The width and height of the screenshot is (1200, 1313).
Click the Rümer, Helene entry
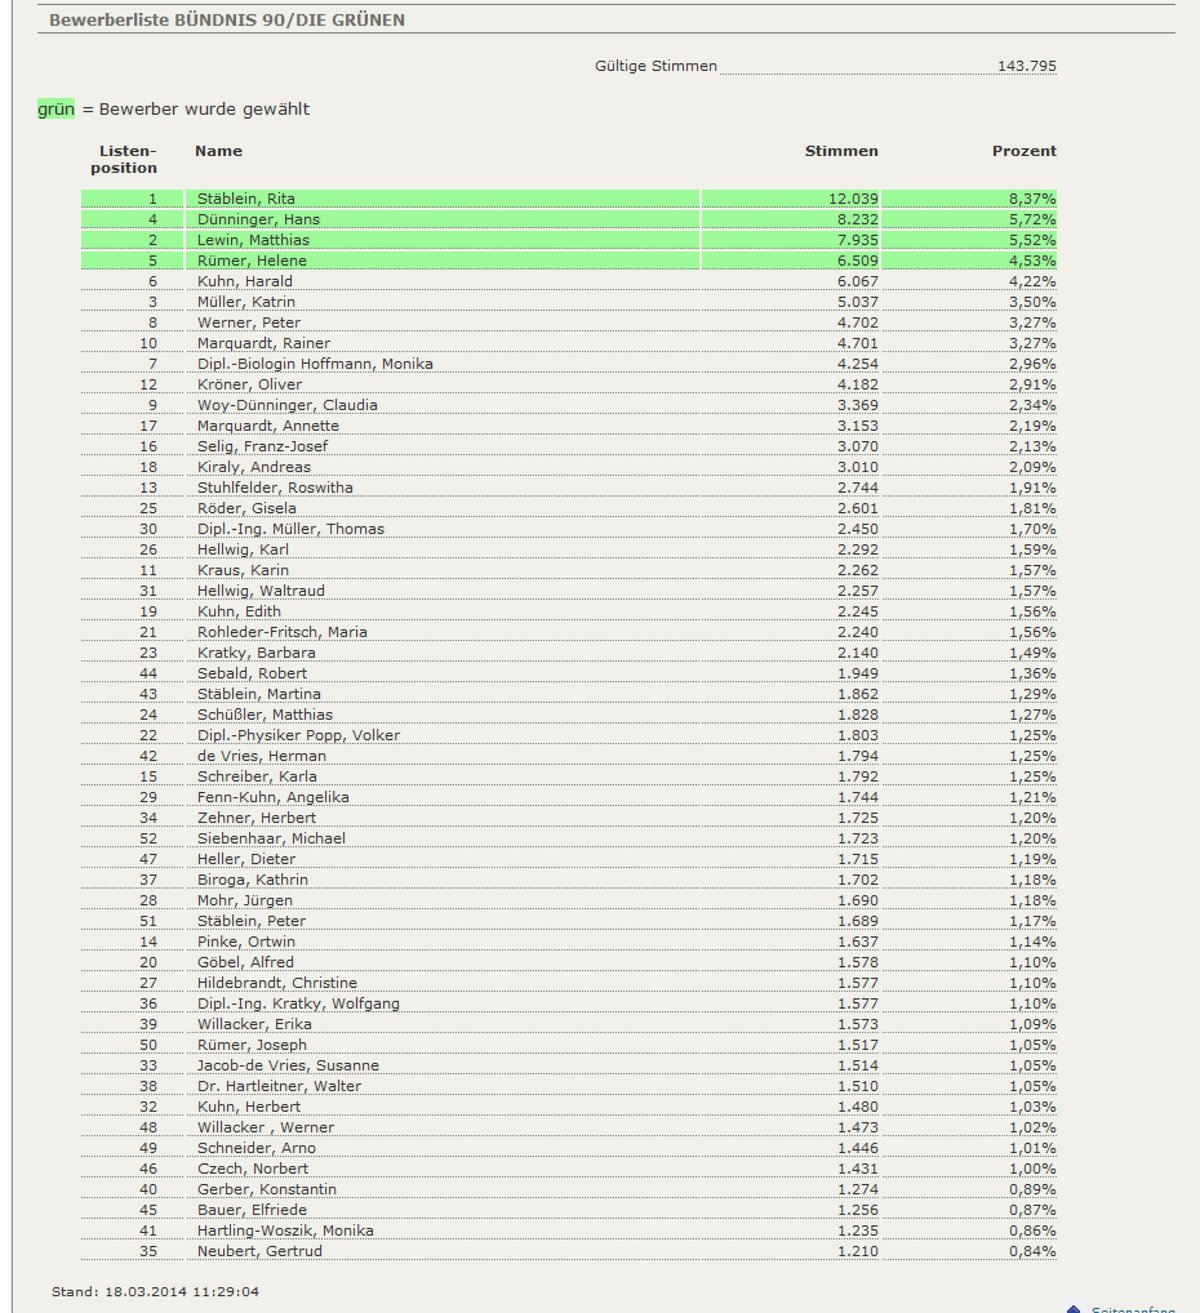tap(252, 261)
